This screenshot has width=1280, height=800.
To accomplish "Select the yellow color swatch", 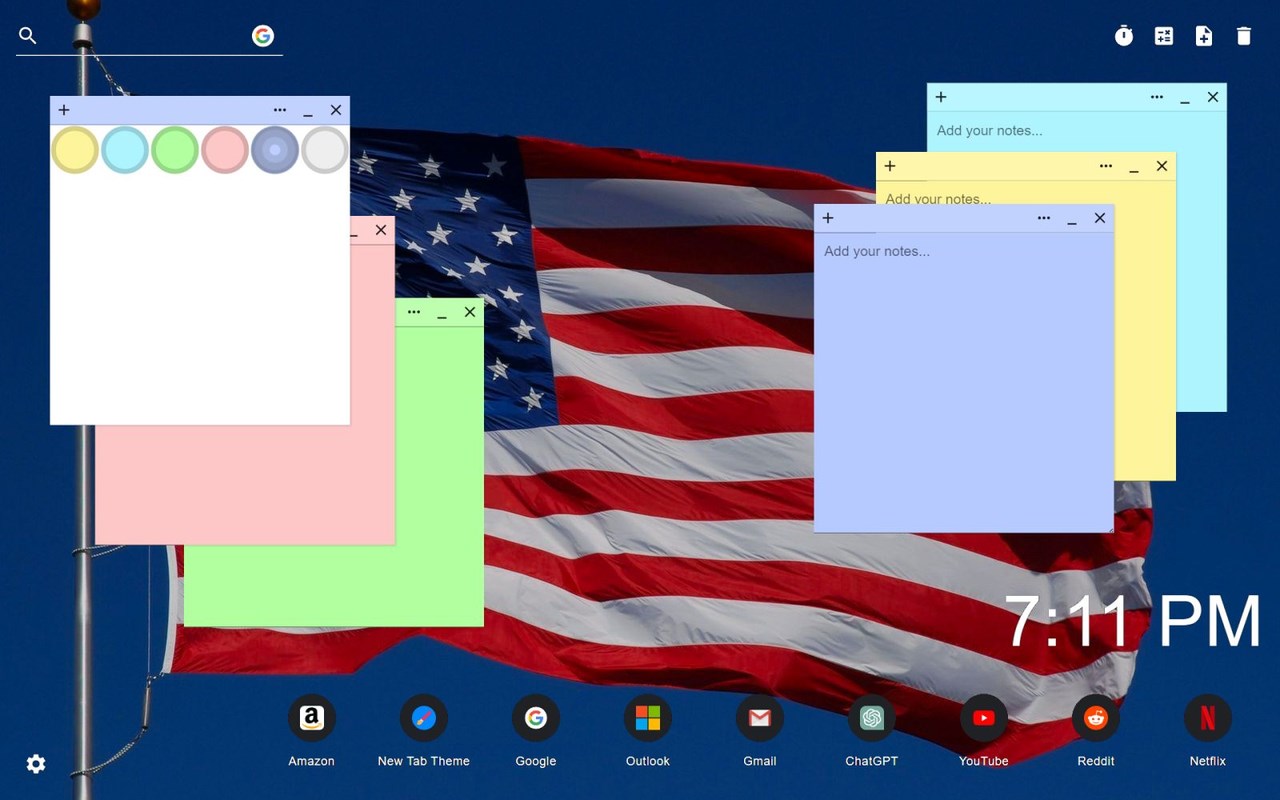I will click(x=75, y=150).
